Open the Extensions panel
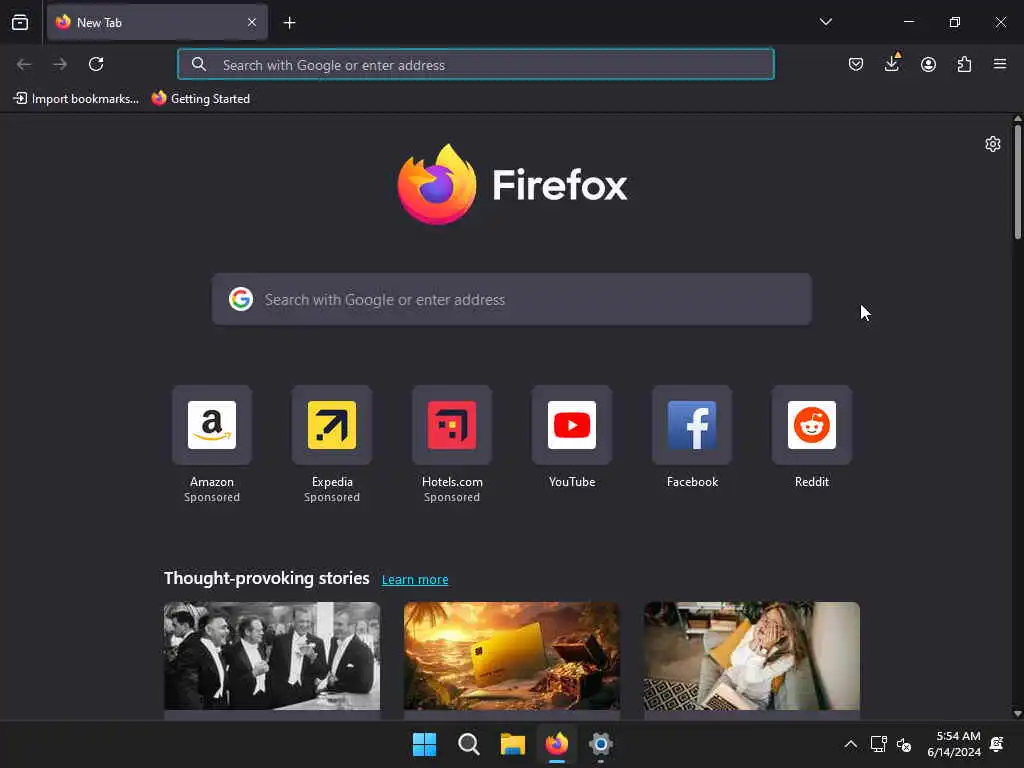This screenshot has width=1024, height=768. (964, 64)
